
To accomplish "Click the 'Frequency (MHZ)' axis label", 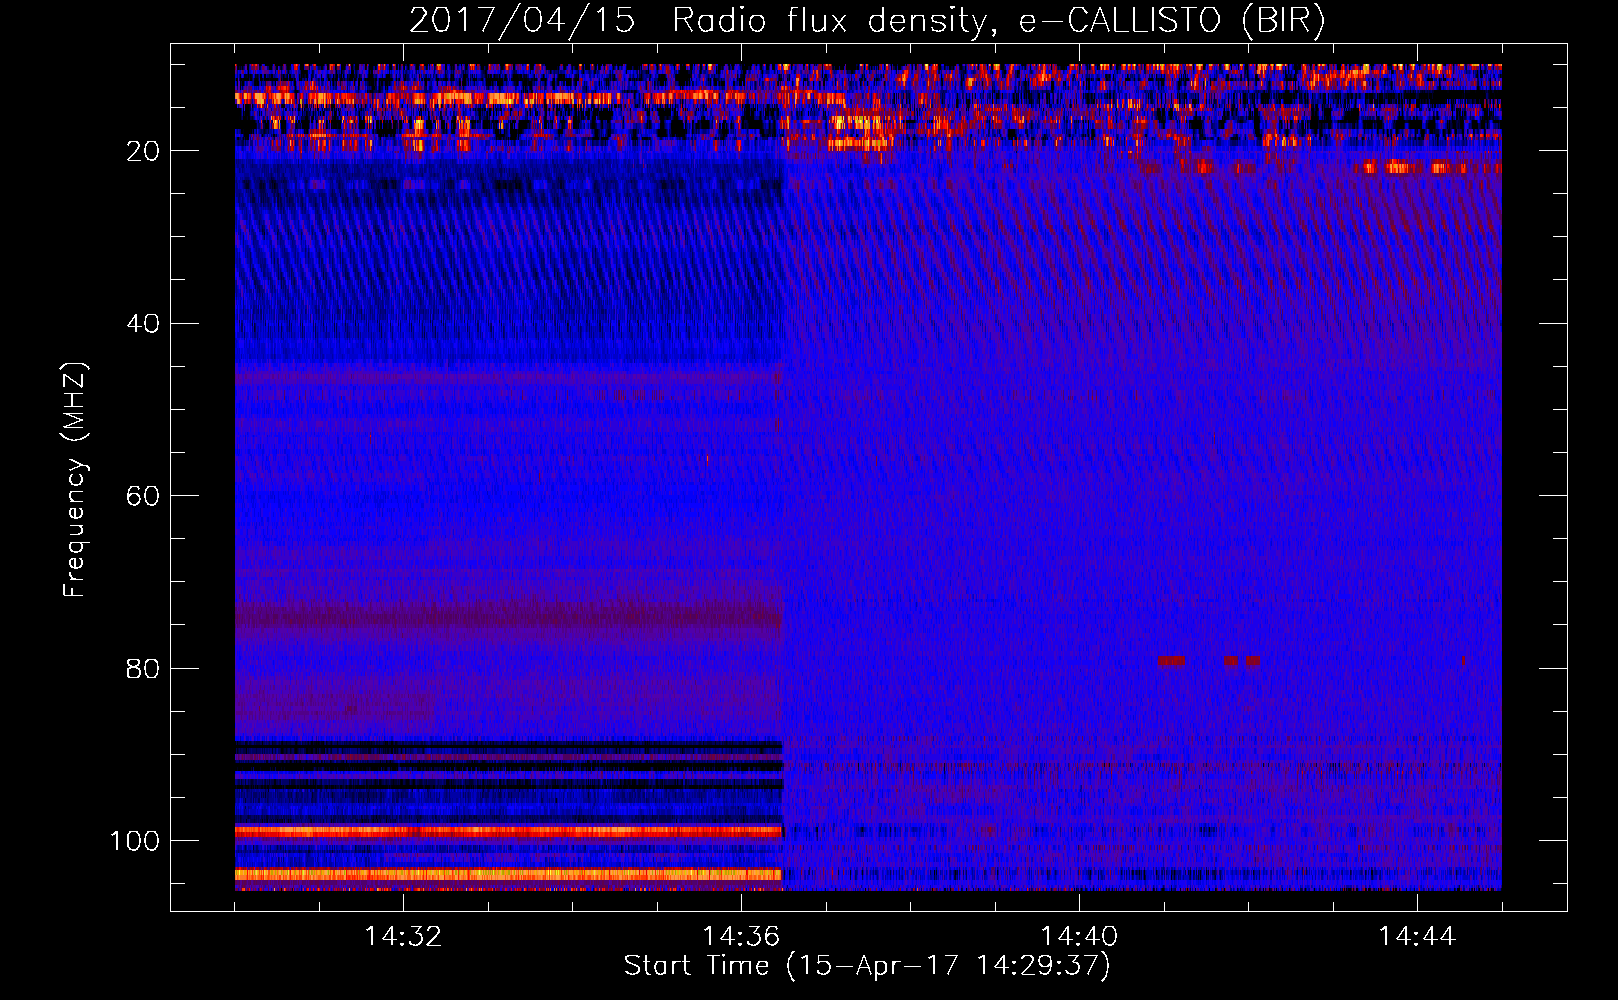I will 76,479.
